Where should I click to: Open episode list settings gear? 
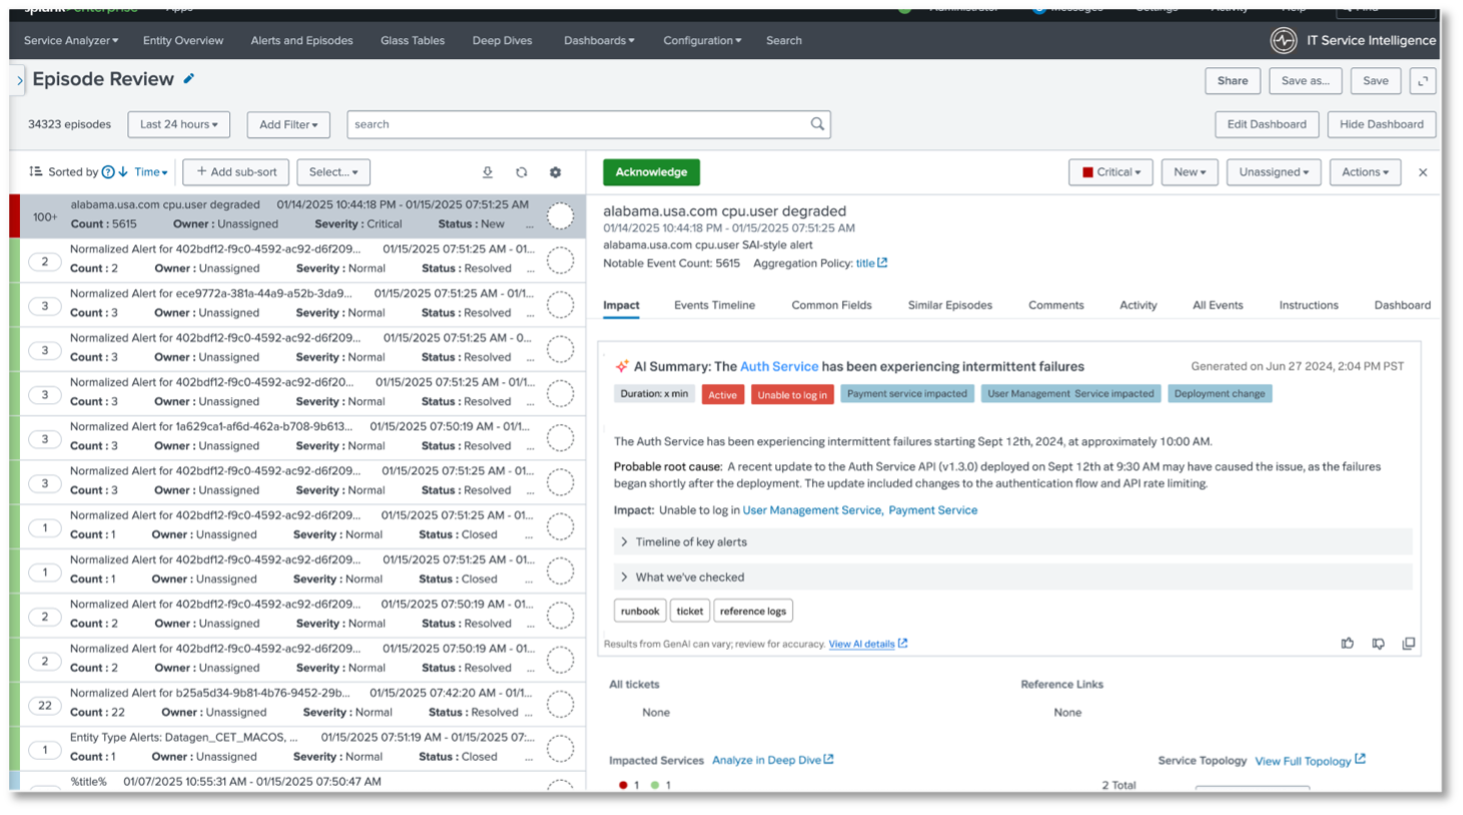point(555,172)
